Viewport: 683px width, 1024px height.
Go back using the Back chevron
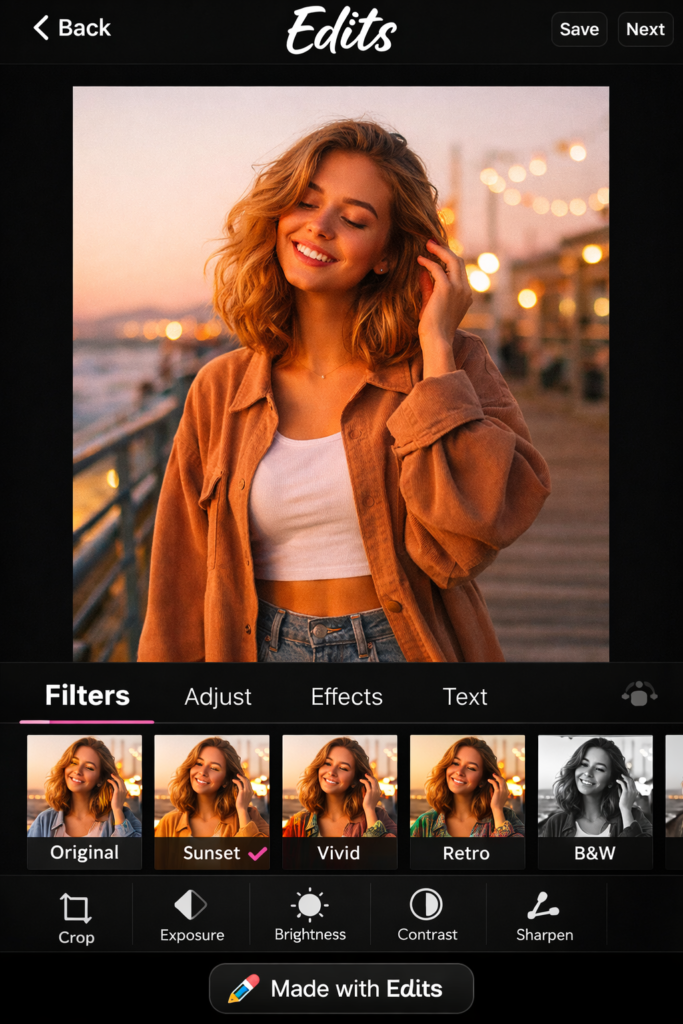point(41,28)
